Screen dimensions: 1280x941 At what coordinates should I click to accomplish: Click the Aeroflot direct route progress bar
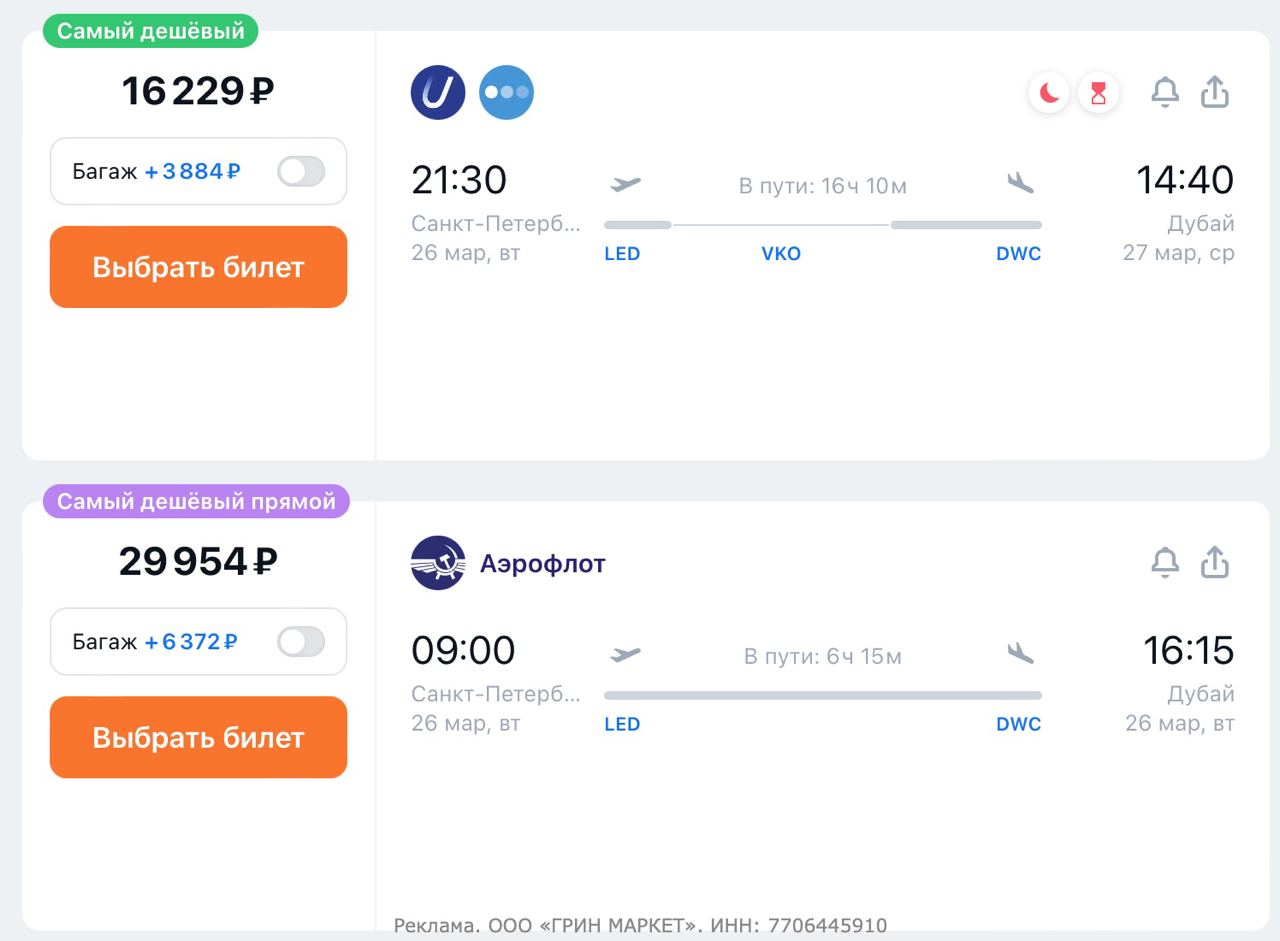point(822,695)
